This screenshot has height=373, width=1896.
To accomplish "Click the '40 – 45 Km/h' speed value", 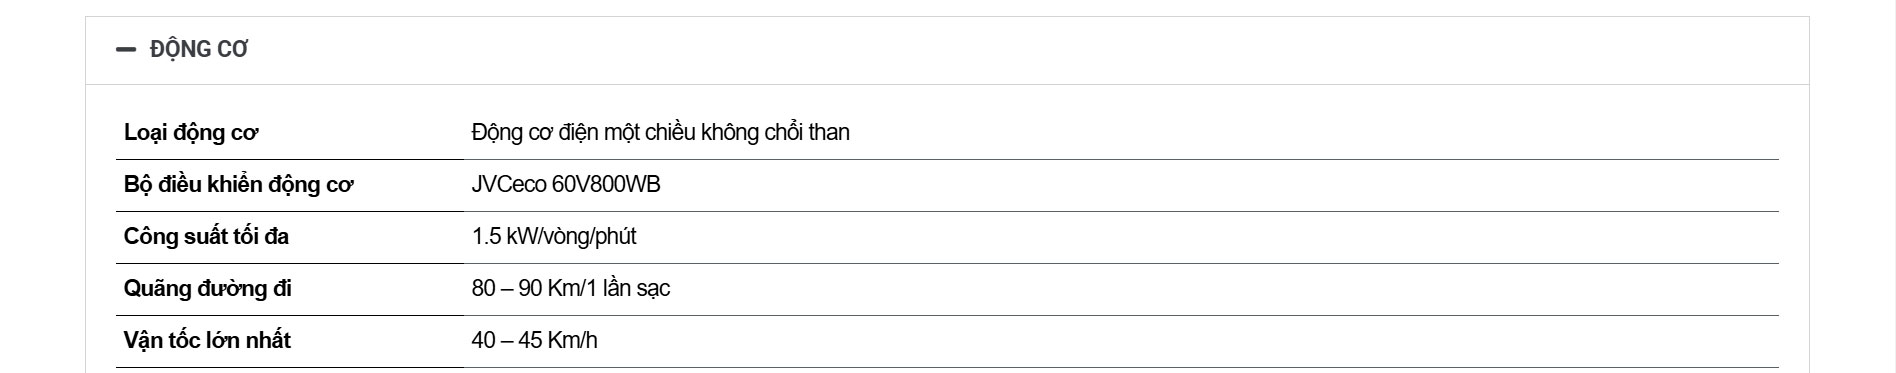I will (x=535, y=341).
